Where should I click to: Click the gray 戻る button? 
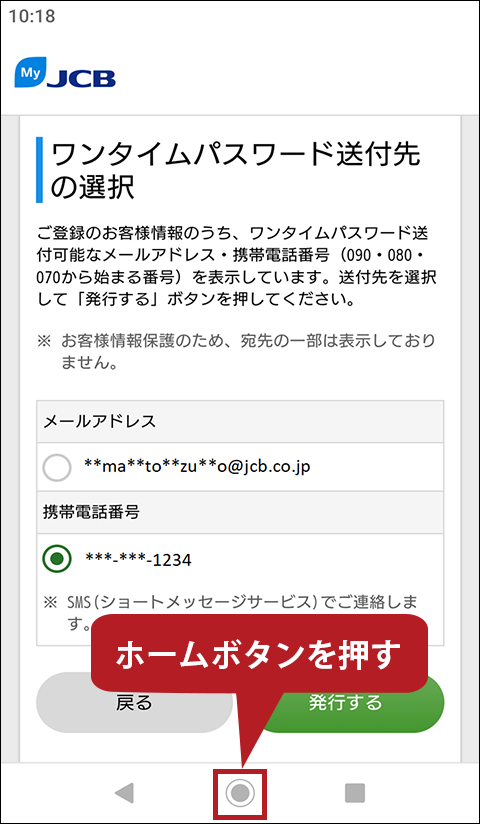134,702
